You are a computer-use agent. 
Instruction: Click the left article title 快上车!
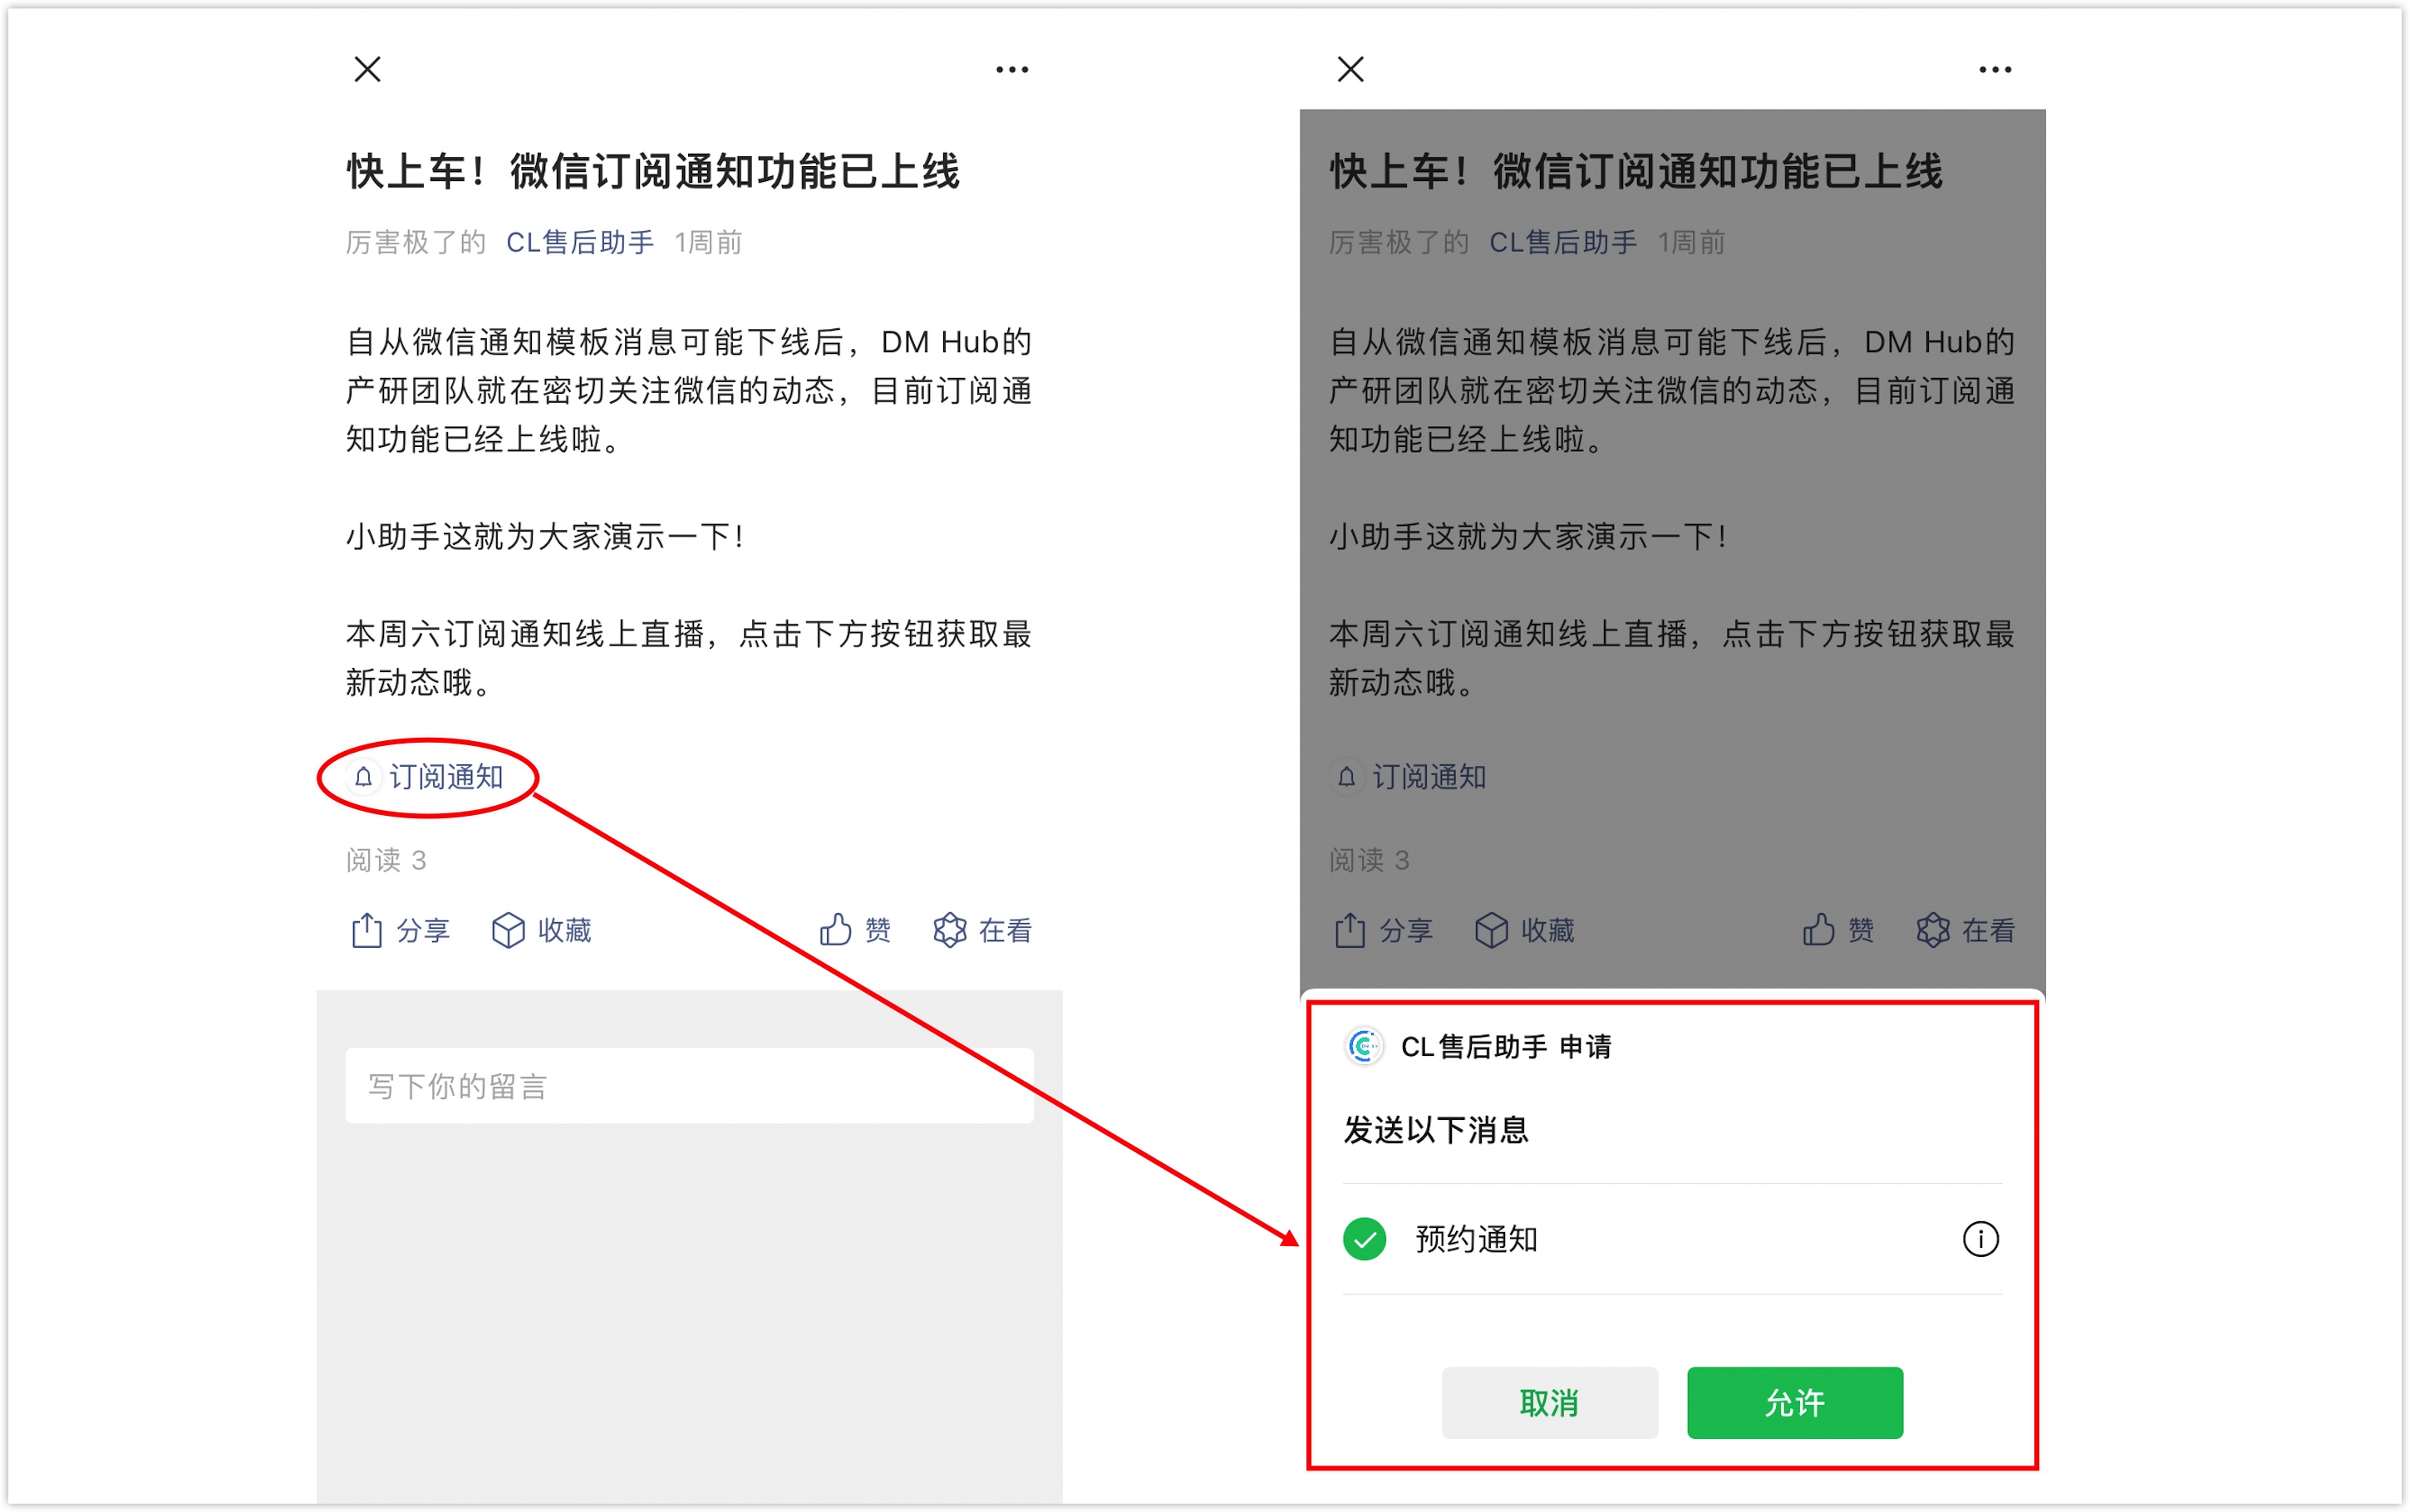tap(653, 171)
